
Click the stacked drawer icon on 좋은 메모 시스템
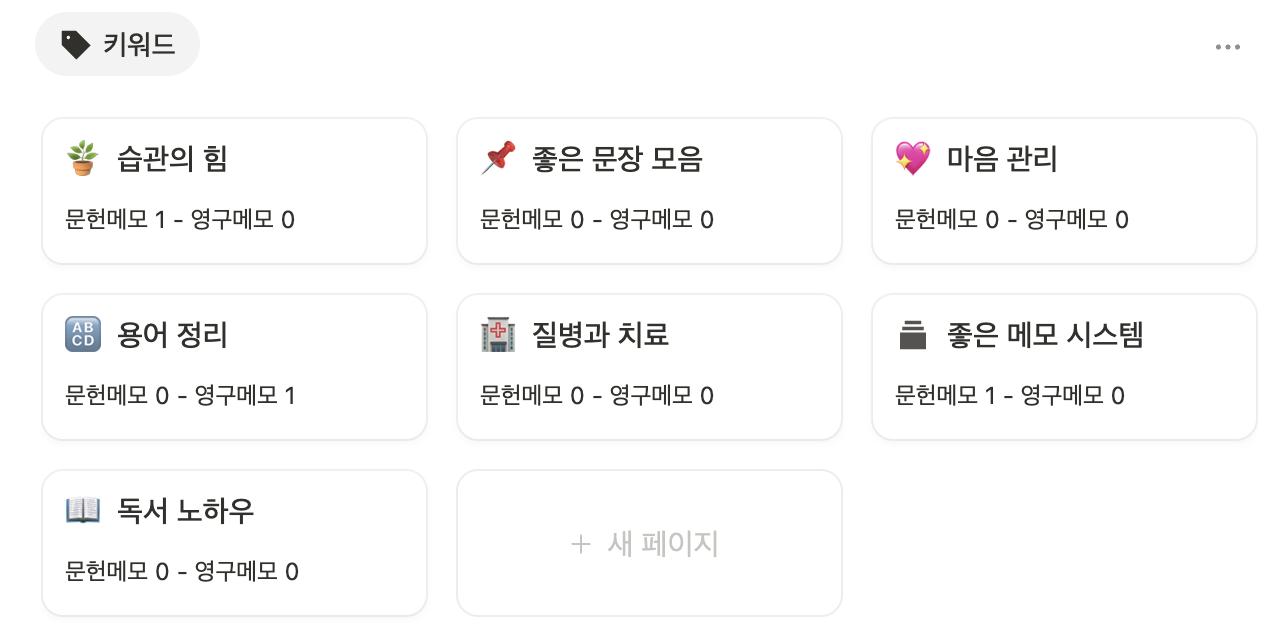click(x=912, y=335)
